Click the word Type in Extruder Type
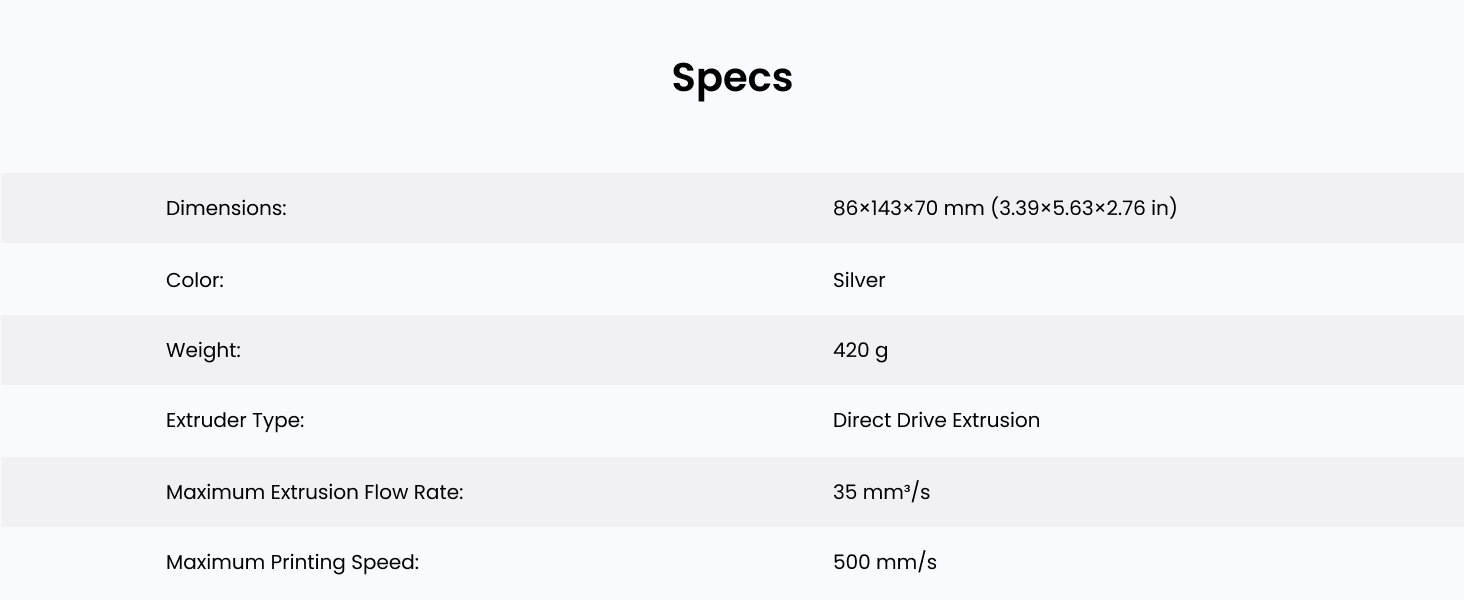Viewport: 1464px width, 600px height. [279, 420]
